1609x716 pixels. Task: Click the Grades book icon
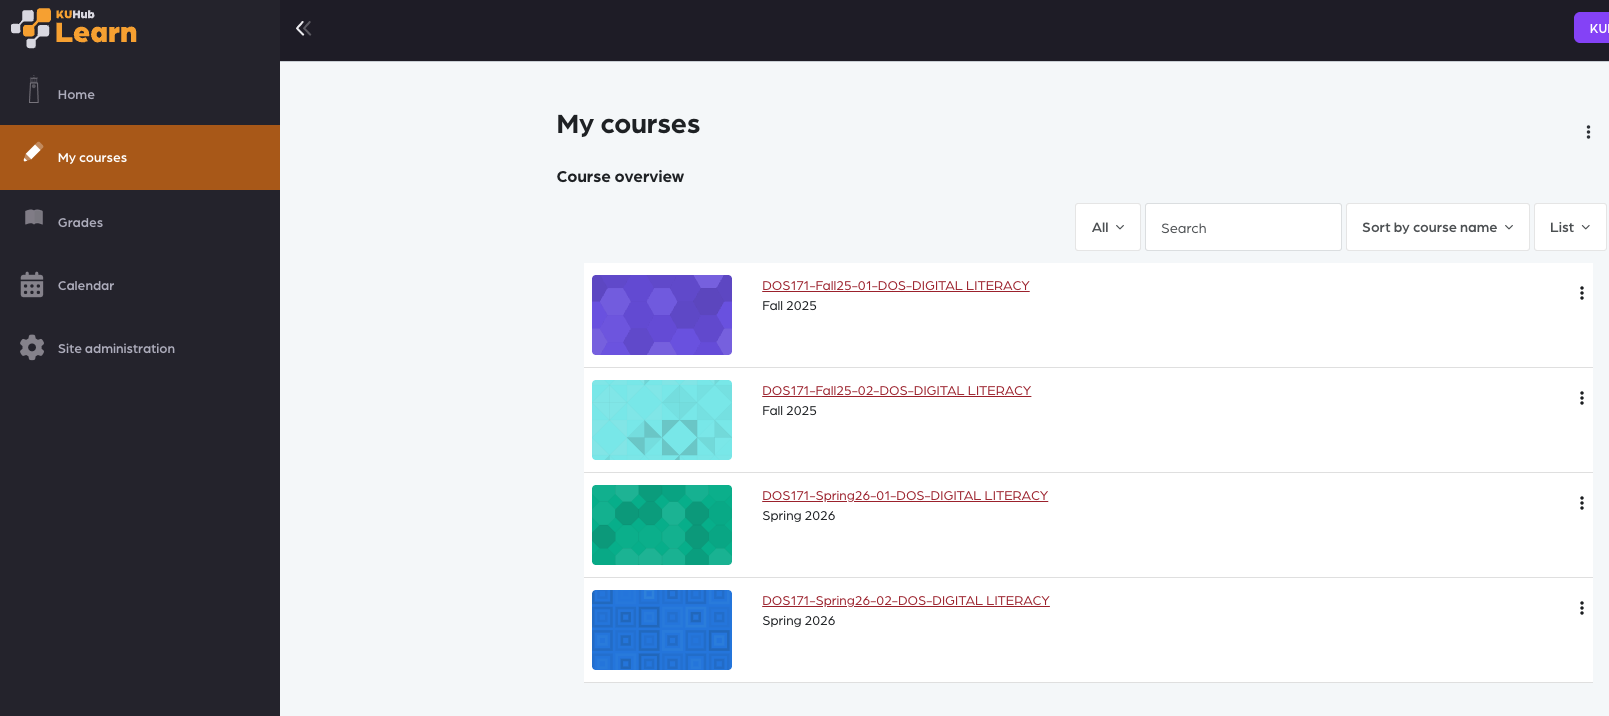(x=34, y=218)
